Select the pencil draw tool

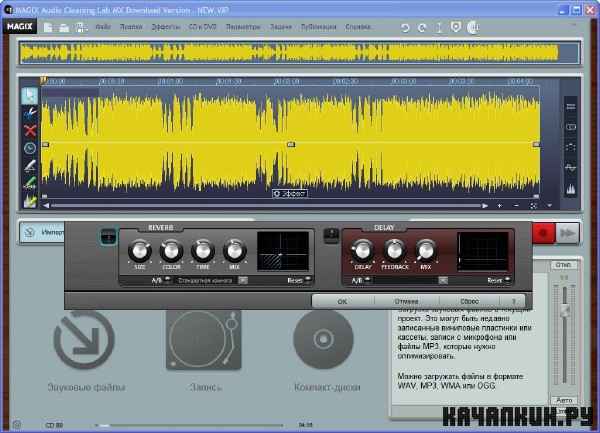pos(30,165)
